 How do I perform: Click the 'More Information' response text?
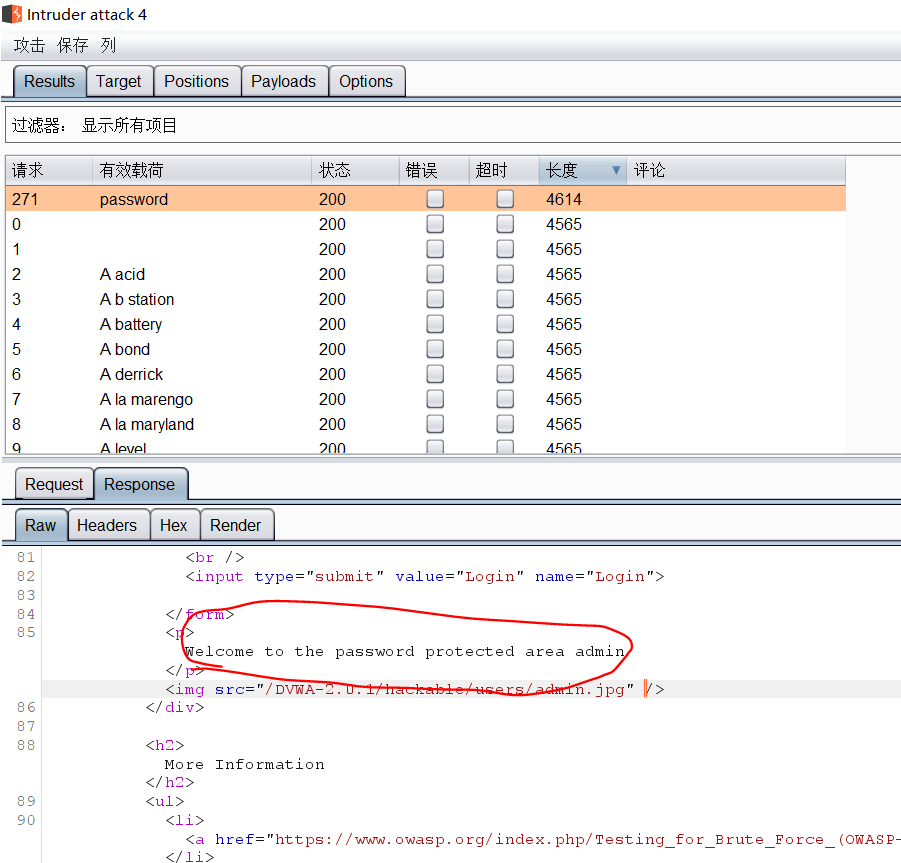tap(245, 764)
